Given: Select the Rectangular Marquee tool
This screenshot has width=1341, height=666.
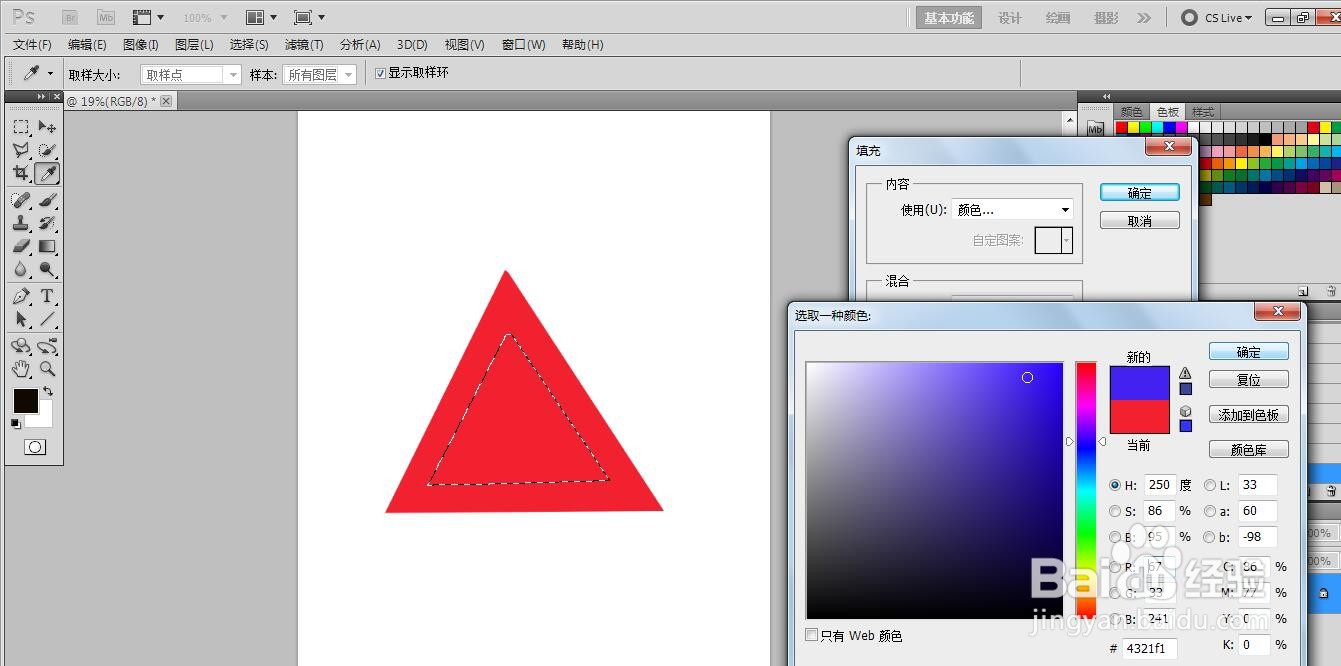Looking at the screenshot, I should (21, 127).
